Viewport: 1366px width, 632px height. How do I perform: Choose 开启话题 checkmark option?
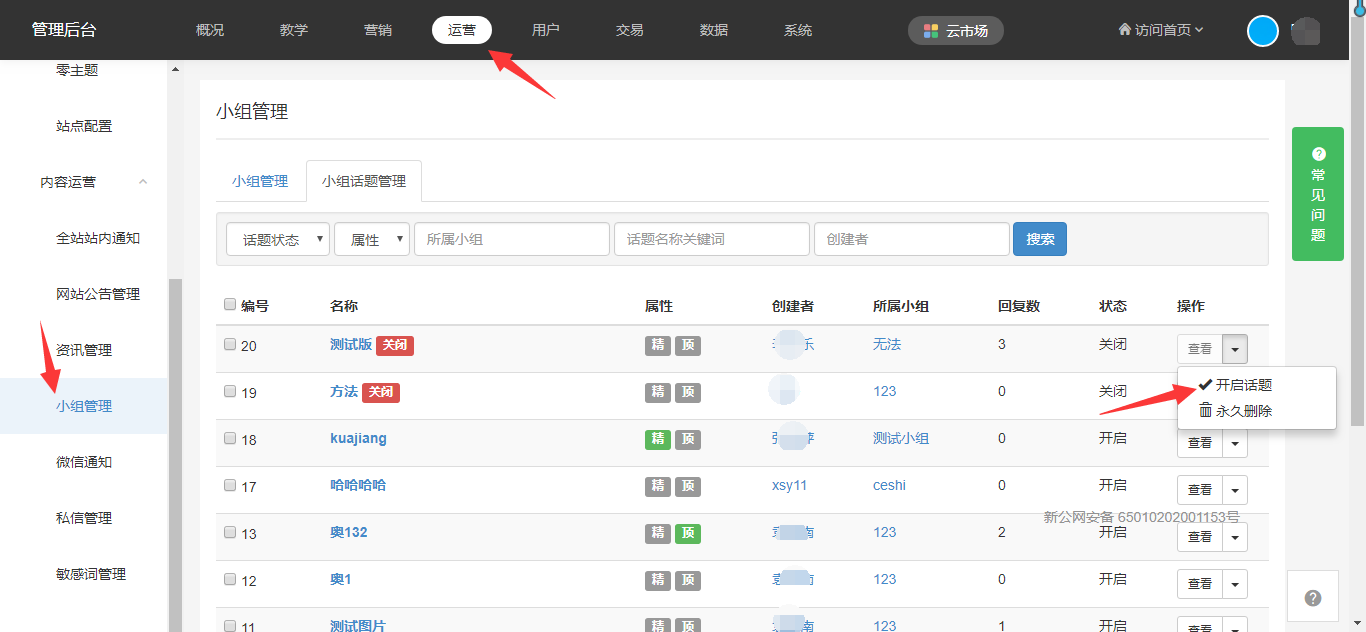pos(1236,385)
